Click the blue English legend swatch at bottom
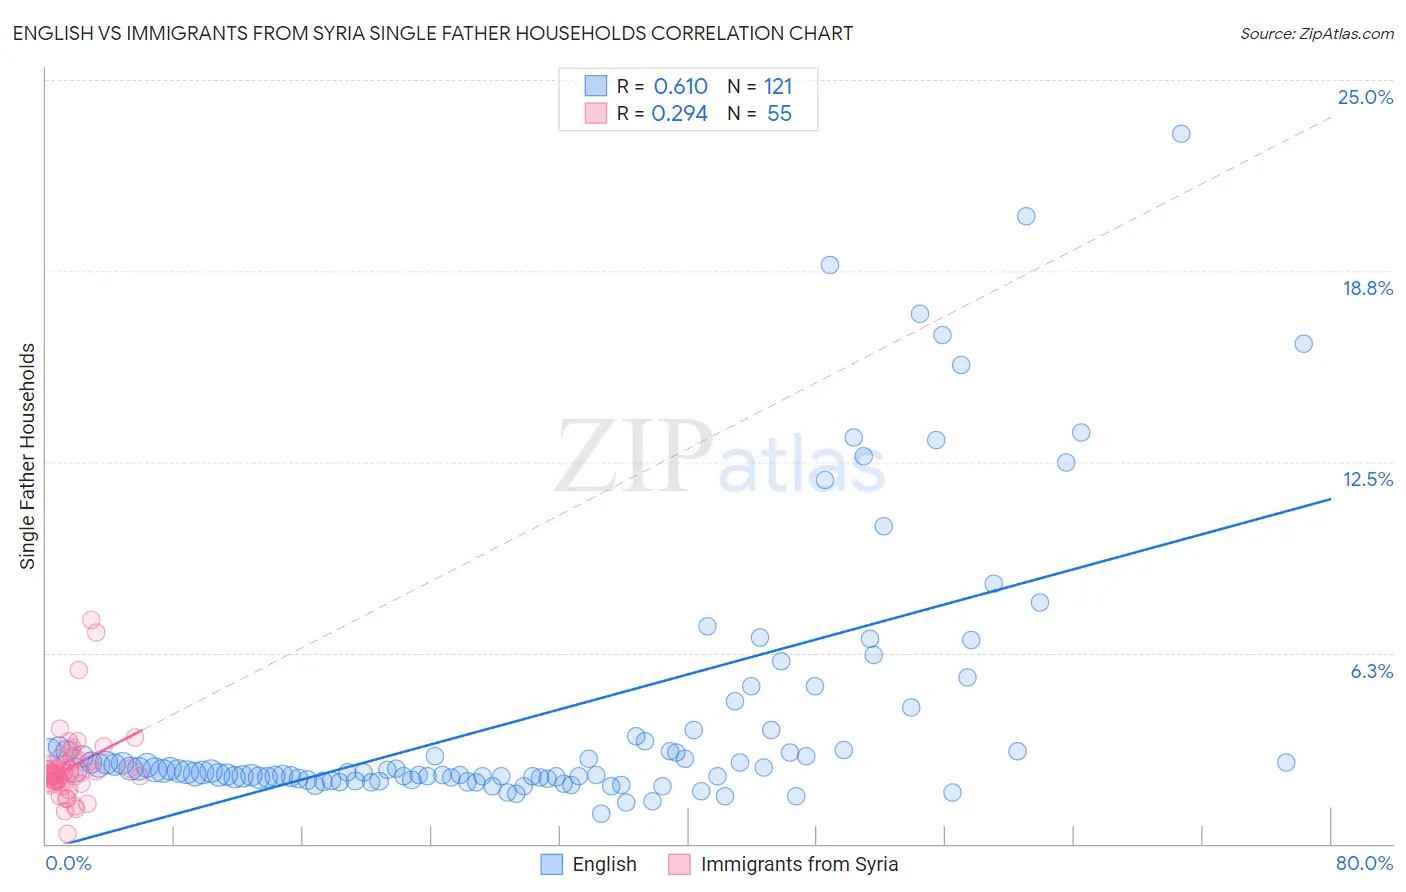 (x=551, y=864)
